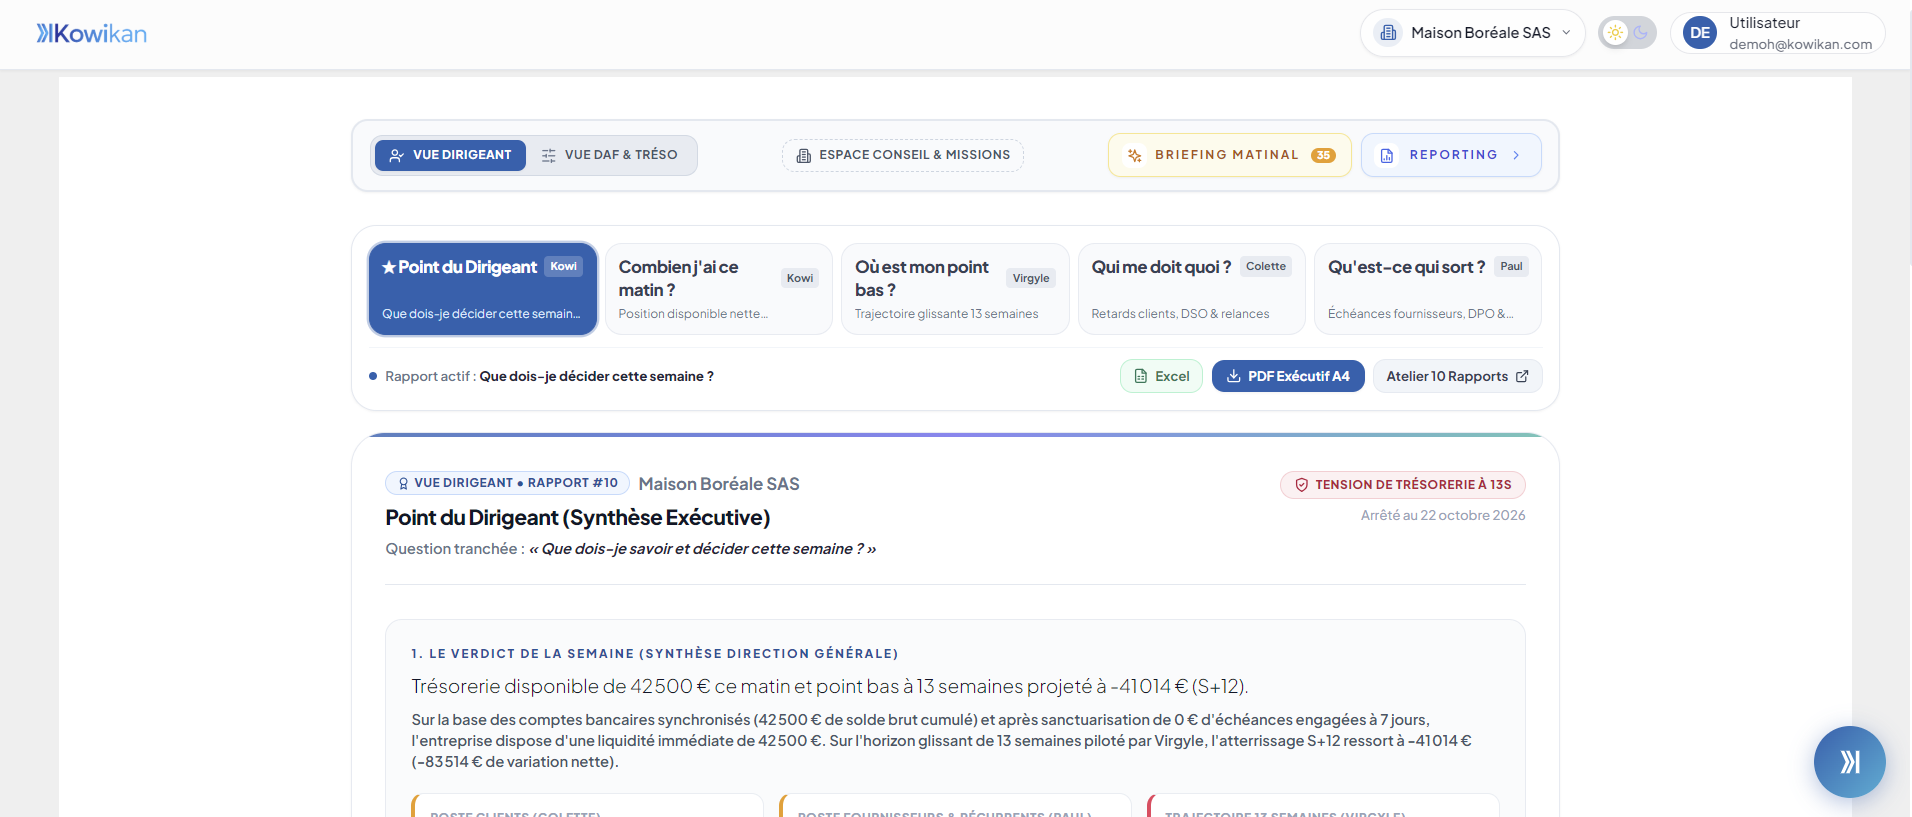Click the shield icon in the tension alert
1912x817 pixels.
[x=1301, y=485]
